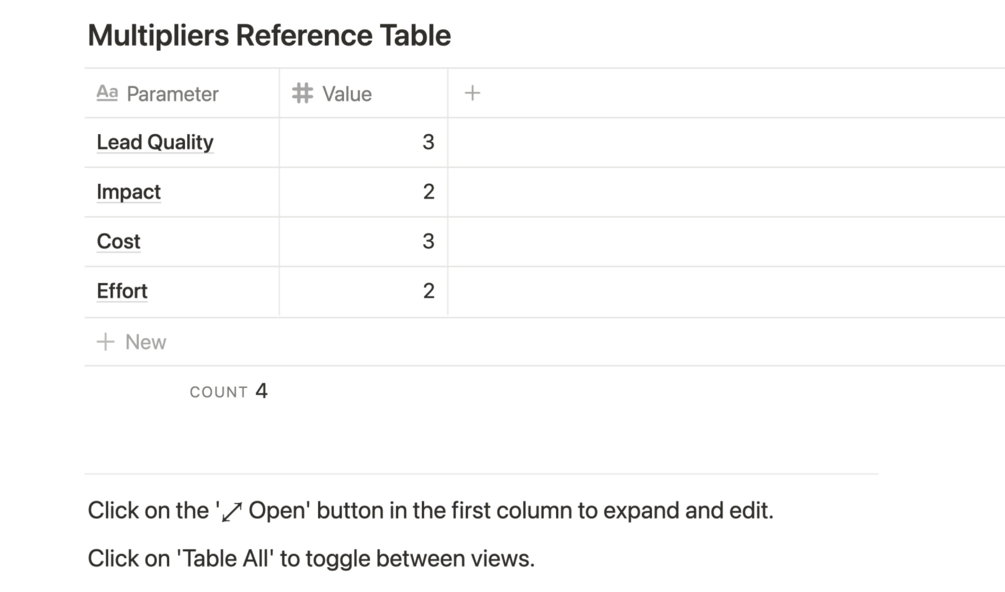Viewport: 1005px width, 592px height.
Task: Click the count number 4 in footer
Action: point(261,391)
